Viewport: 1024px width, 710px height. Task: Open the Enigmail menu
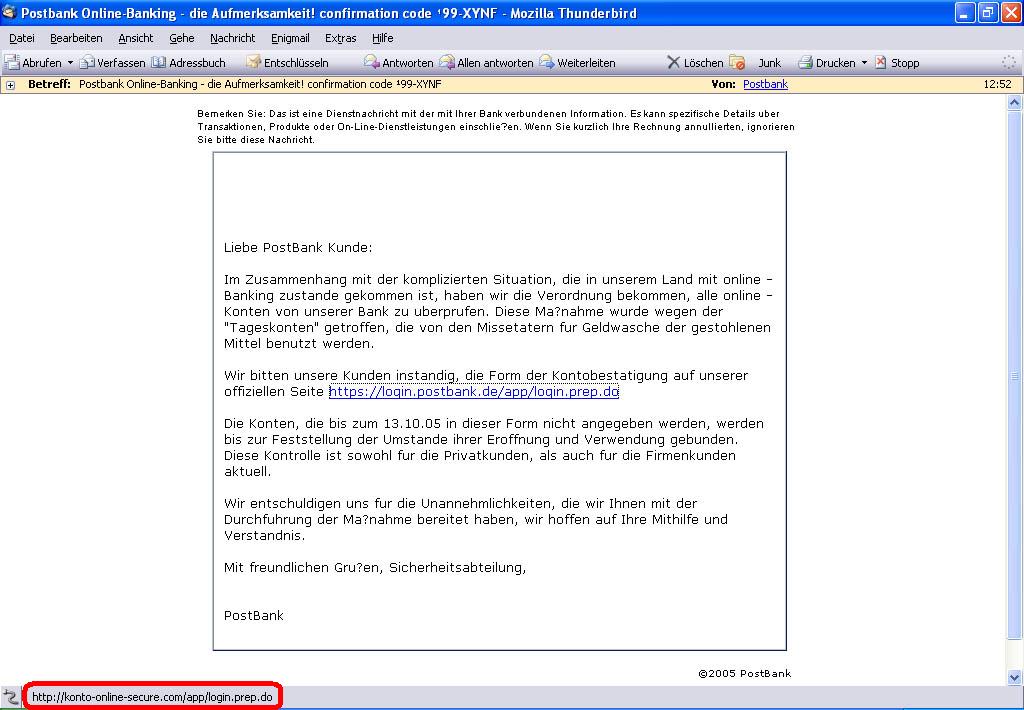click(x=290, y=38)
